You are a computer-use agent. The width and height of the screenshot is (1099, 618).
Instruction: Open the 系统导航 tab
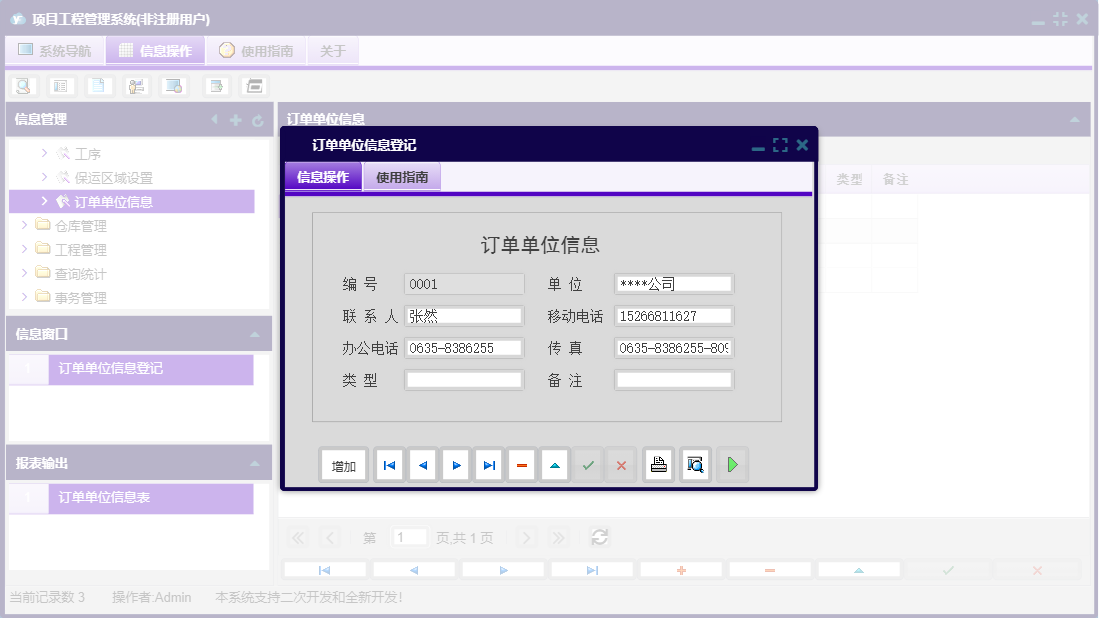coord(55,49)
